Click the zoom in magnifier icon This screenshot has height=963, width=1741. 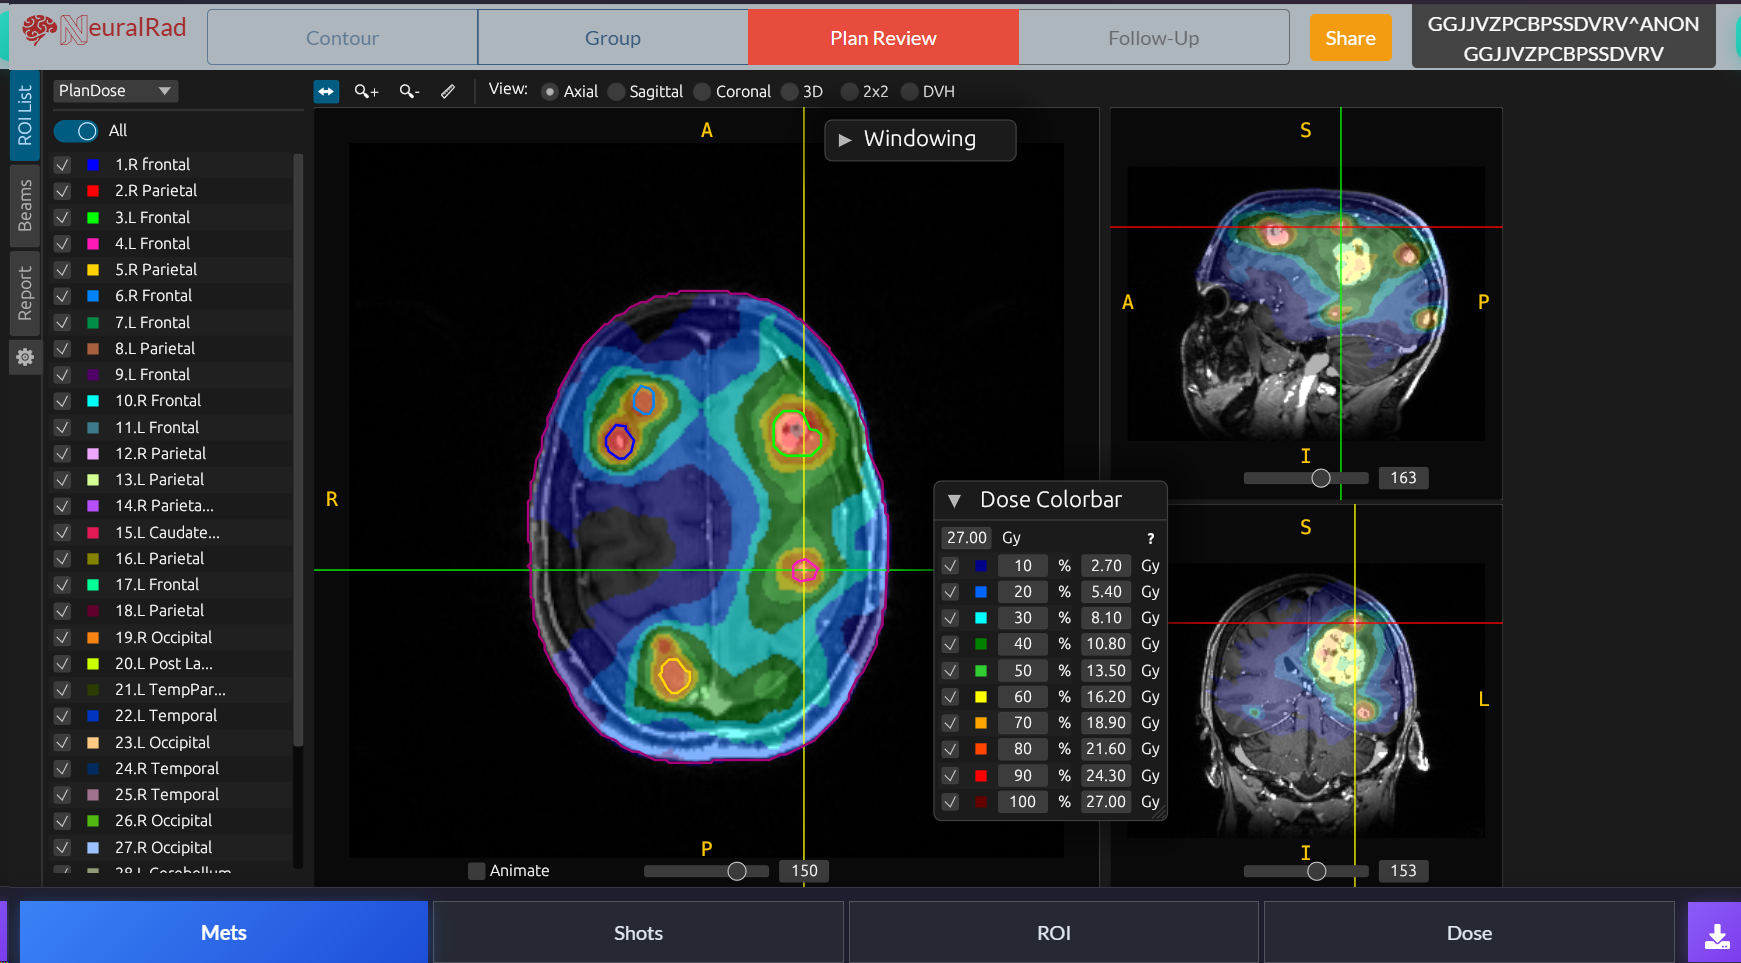point(366,91)
